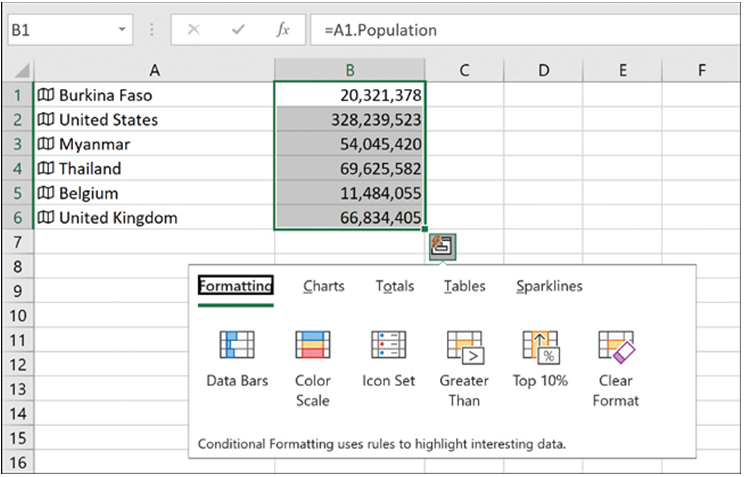Image resolution: width=745 pixels, height=477 pixels.
Task: Apply Data Bars formatting
Action: pos(237,359)
